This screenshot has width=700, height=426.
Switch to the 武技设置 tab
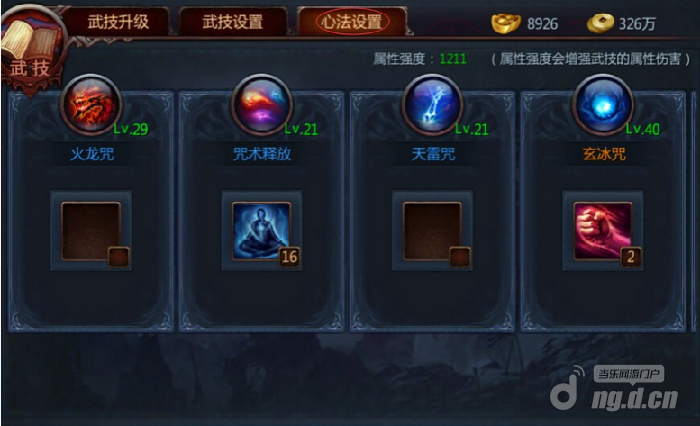pos(233,21)
